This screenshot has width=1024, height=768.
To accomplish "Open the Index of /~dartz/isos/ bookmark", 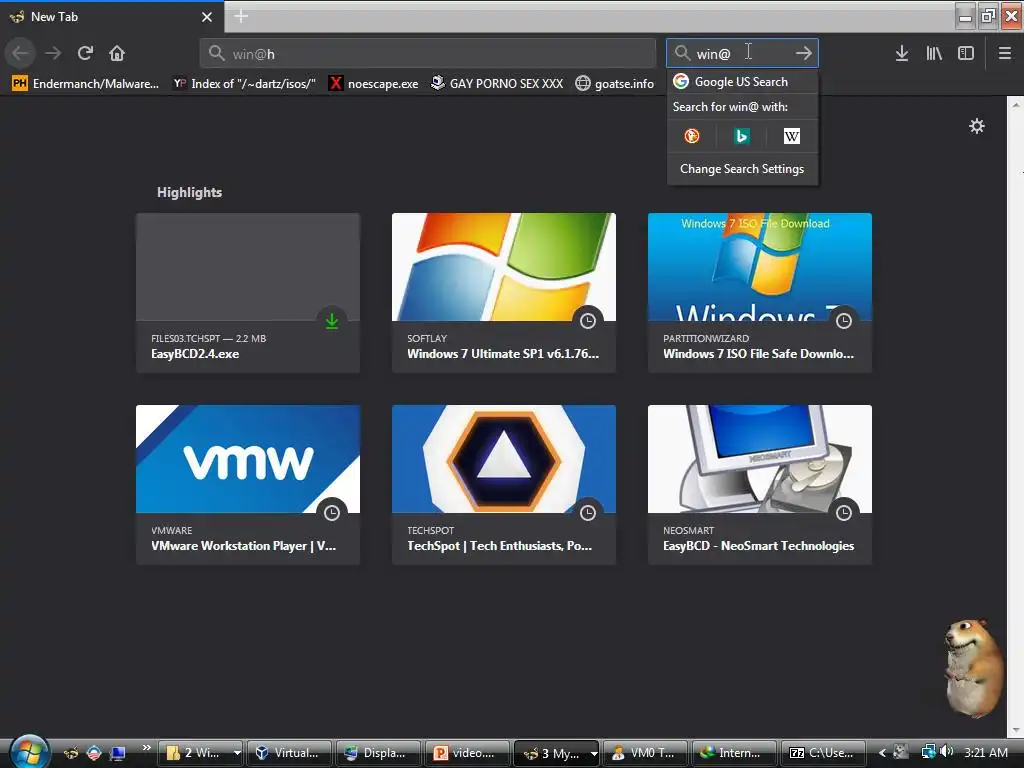I will [244, 84].
